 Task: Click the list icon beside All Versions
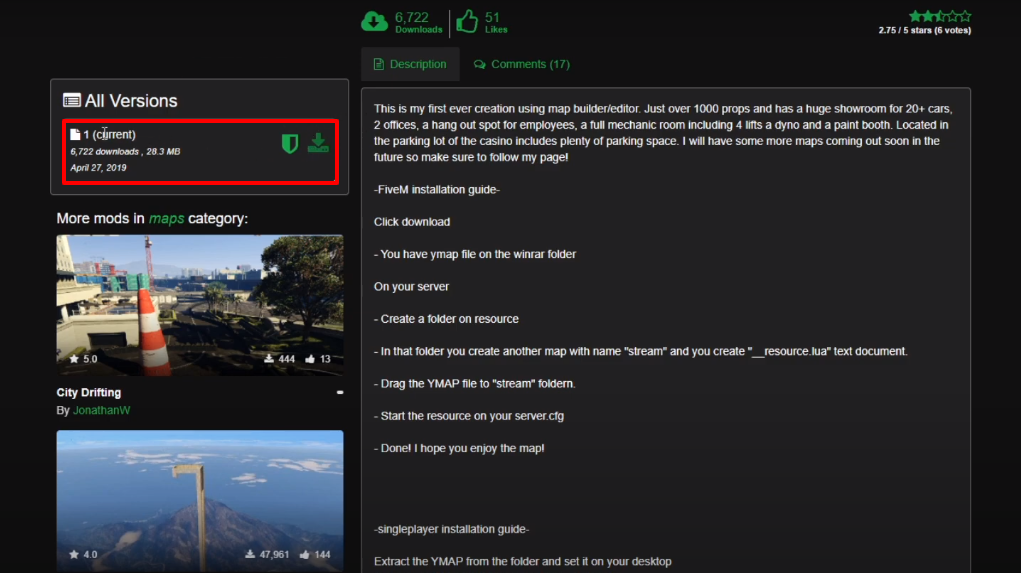pyautogui.click(x=72, y=100)
